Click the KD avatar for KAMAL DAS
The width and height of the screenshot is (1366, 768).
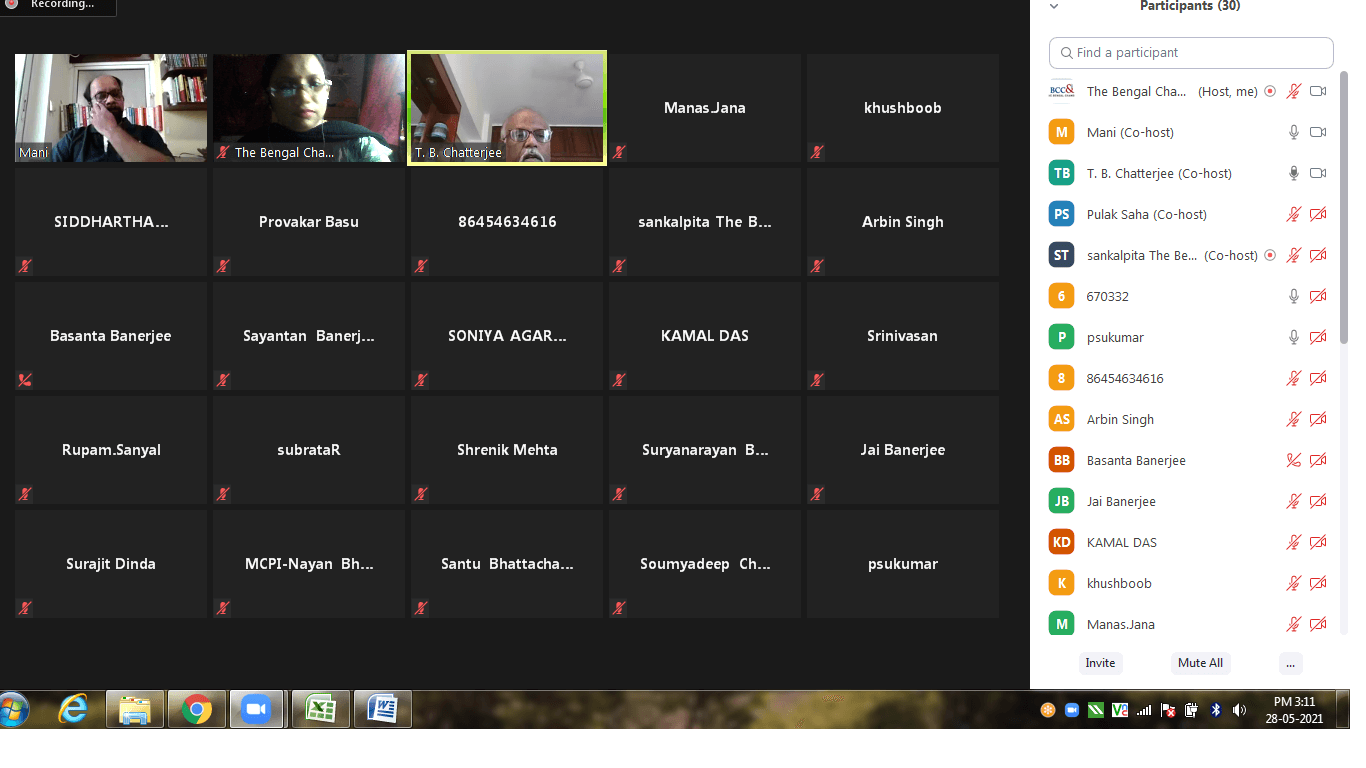pos(1061,542)
